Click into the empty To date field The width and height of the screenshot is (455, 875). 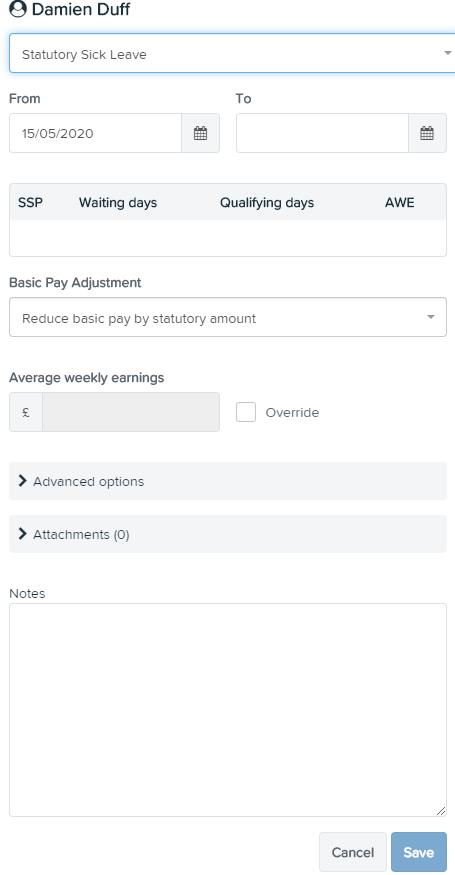click(322, 133)
